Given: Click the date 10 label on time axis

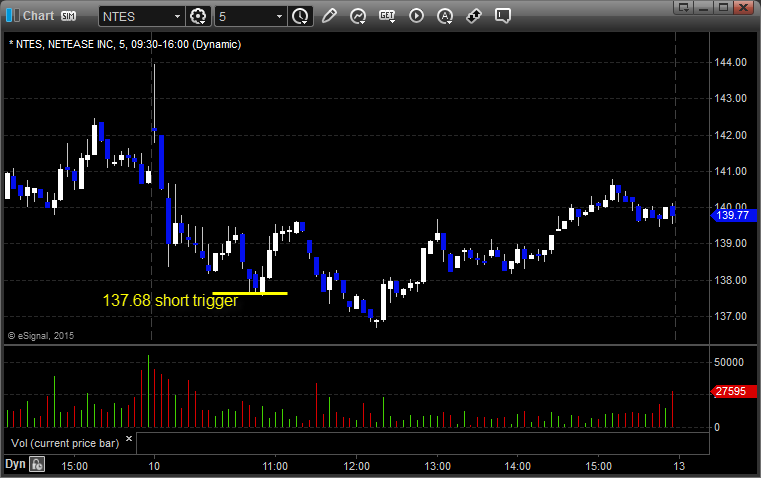Looking at the screenshot, I should coord(154,466).
